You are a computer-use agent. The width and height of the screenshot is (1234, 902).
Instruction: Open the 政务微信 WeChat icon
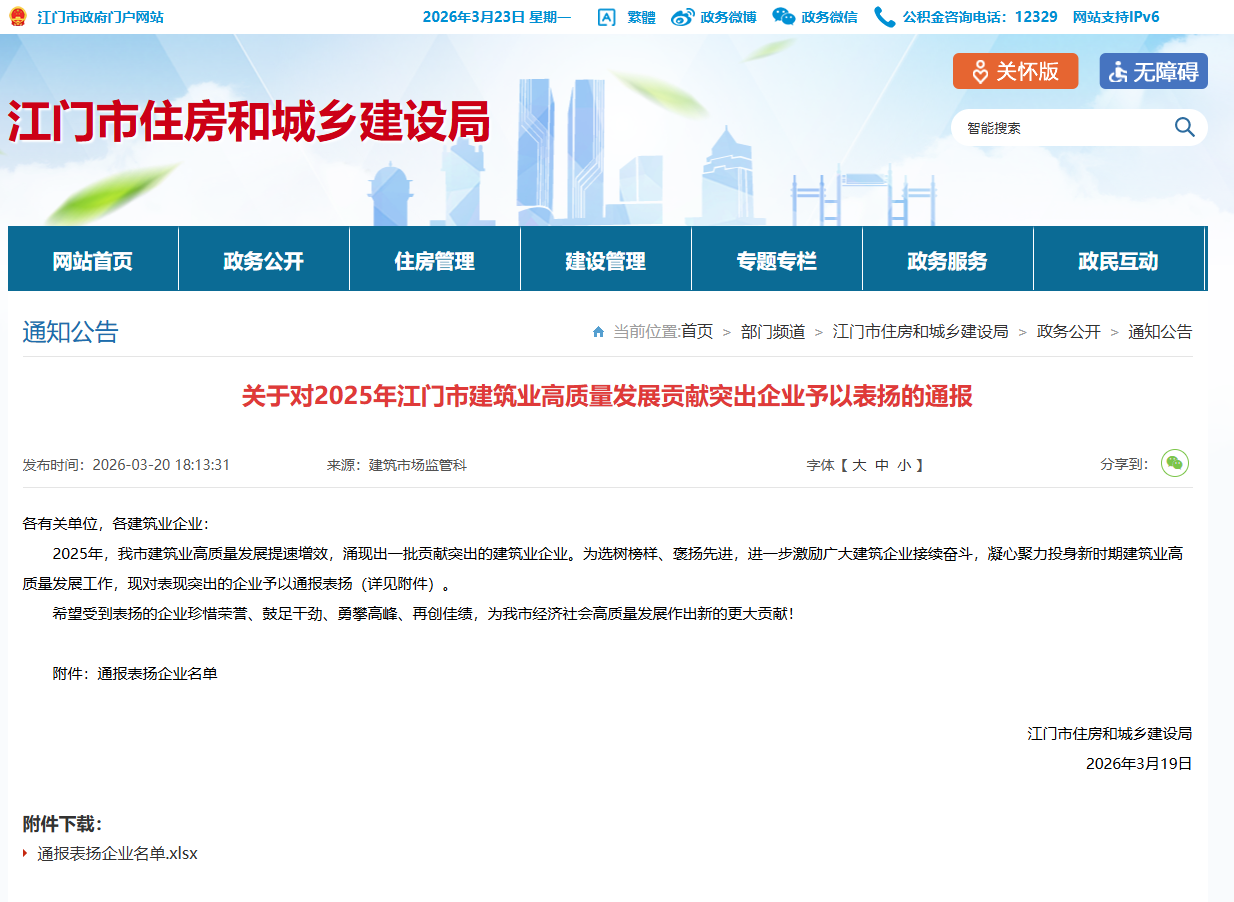point(784,17)
